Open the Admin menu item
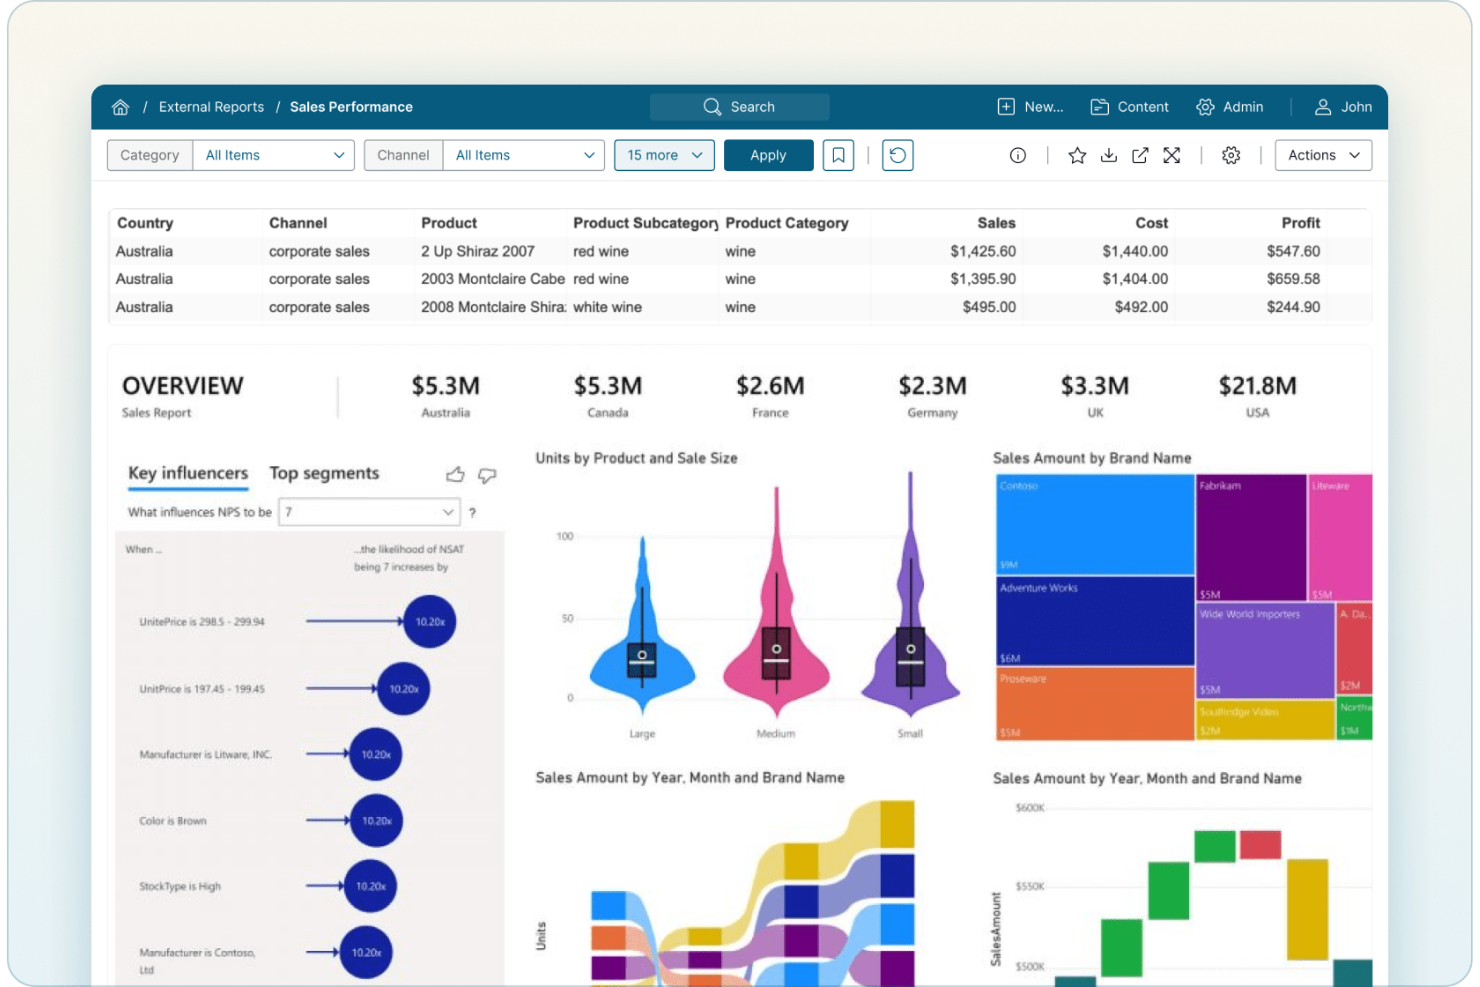Image resolution: width=1480 pixels, height=987 pixels. click(x=1230, y=106)
